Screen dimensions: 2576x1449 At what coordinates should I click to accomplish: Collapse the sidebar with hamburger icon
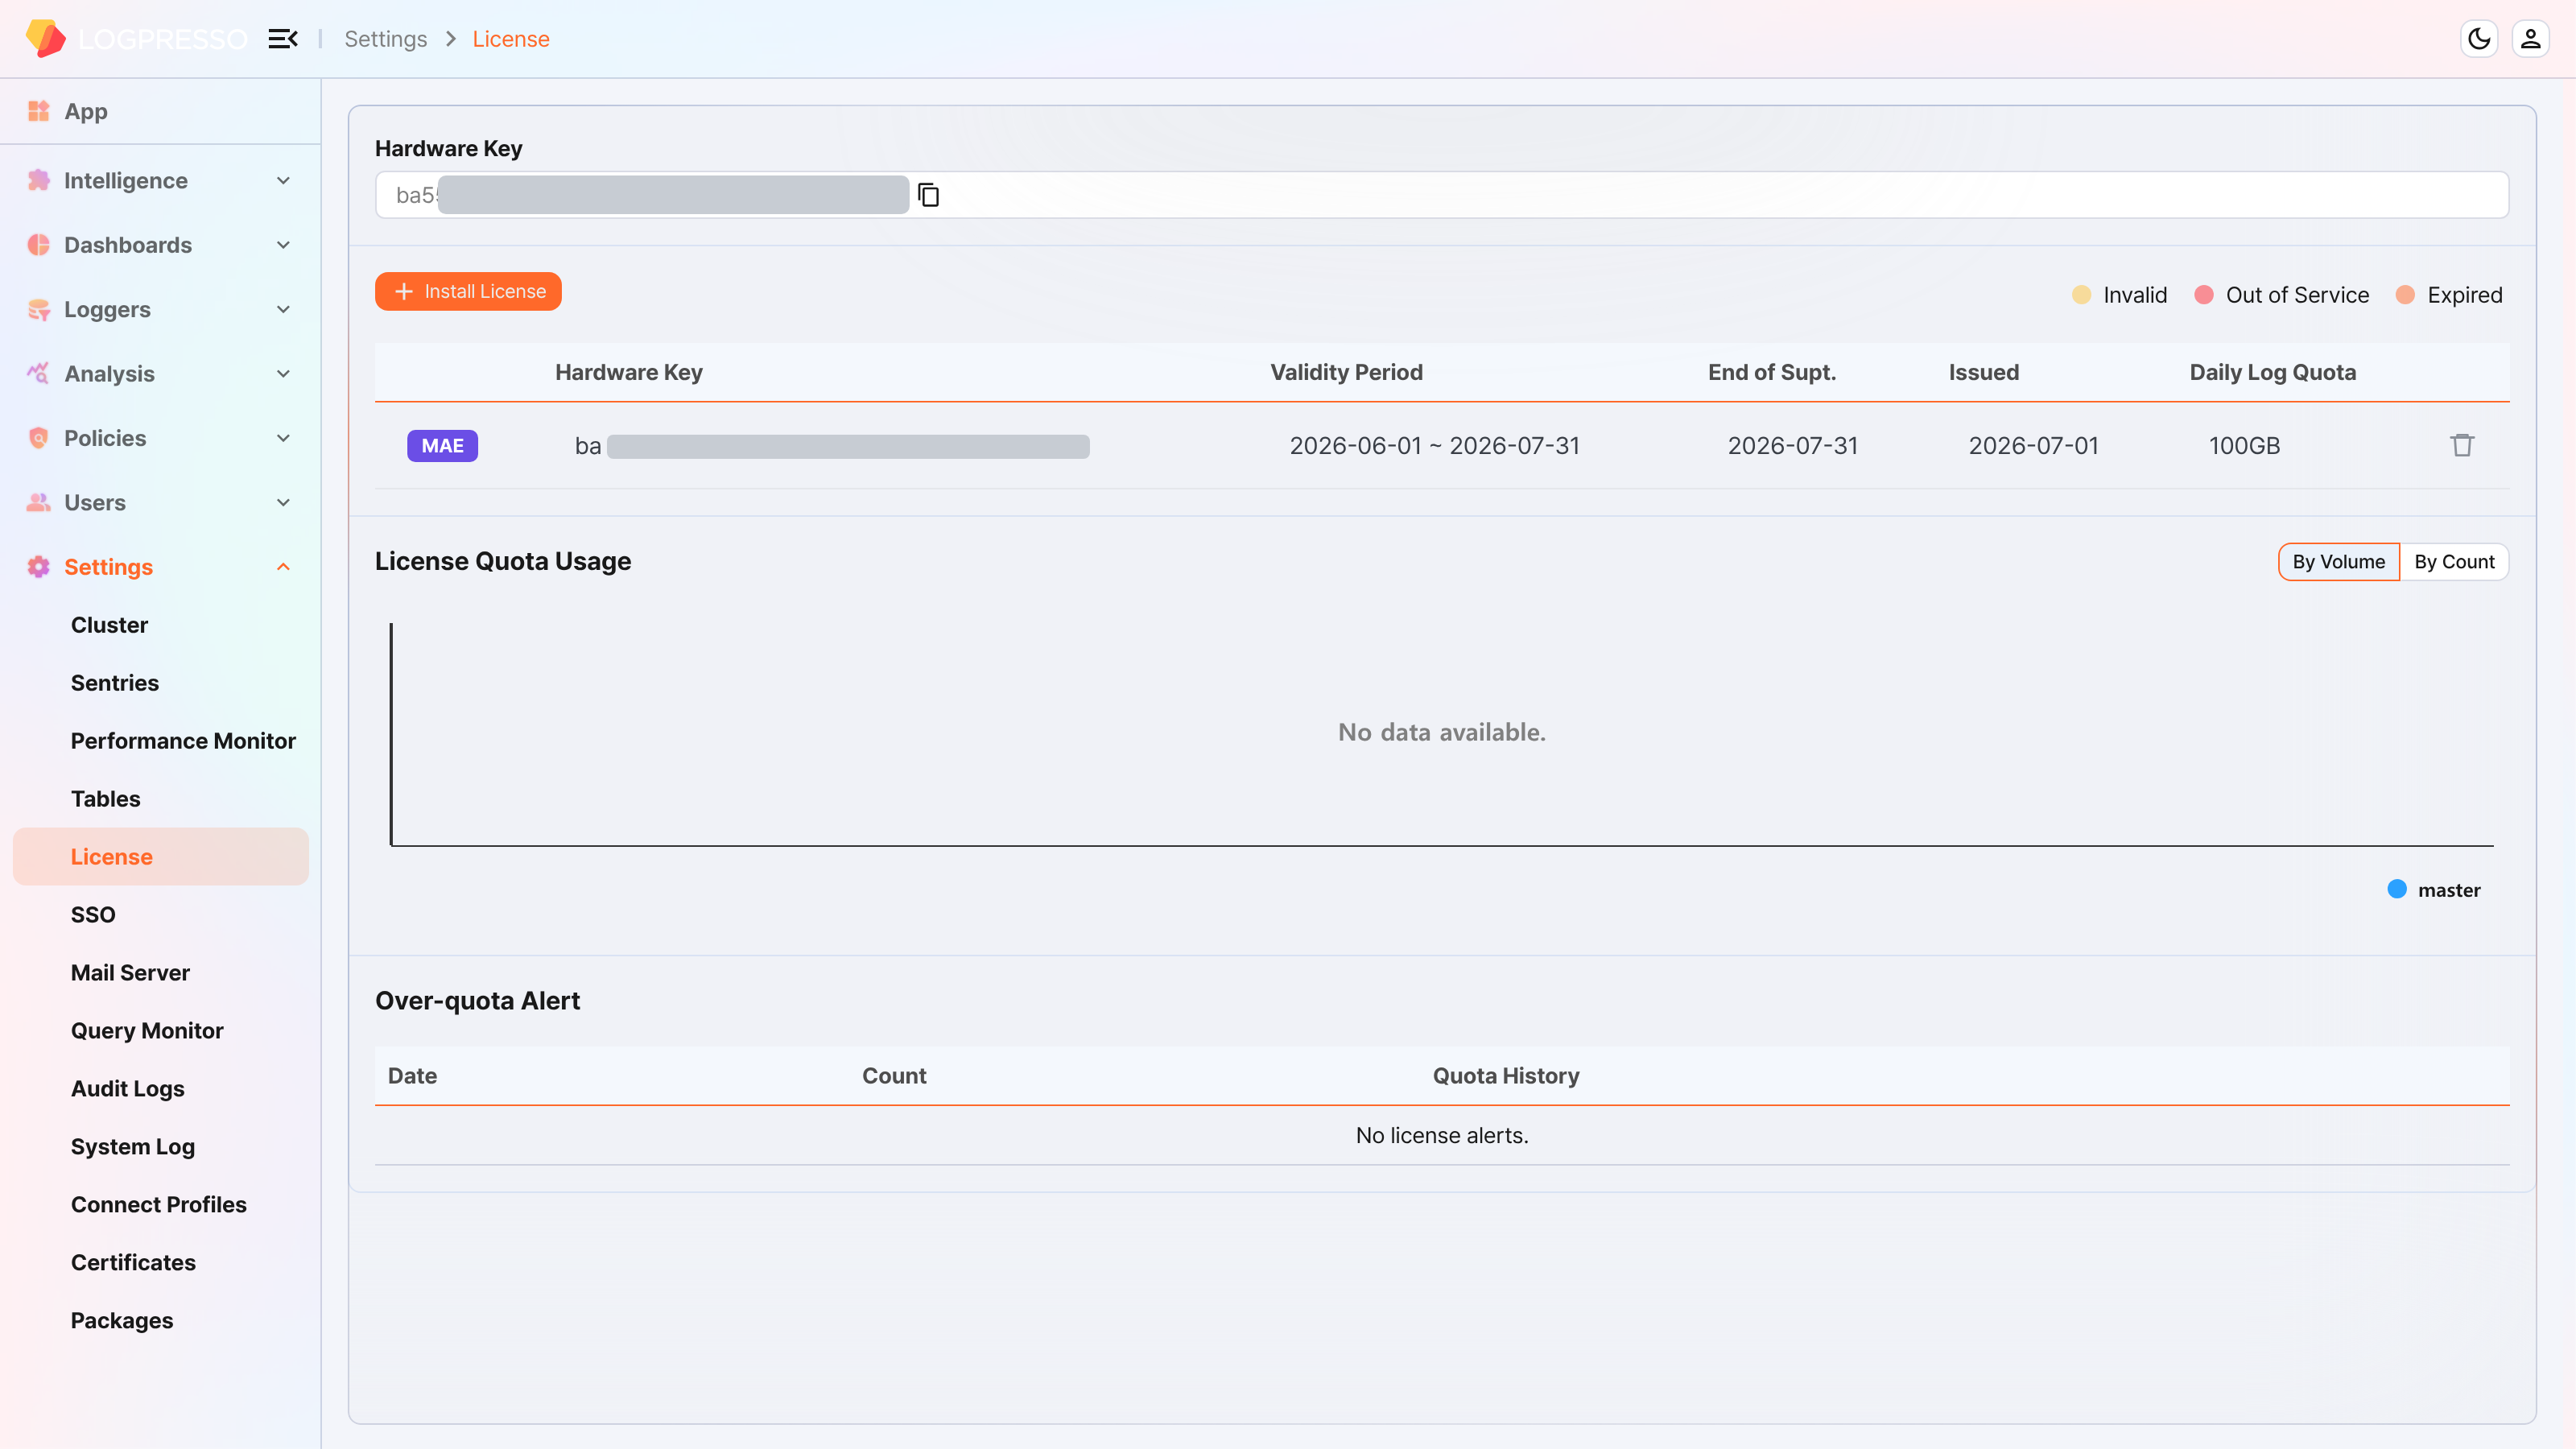283,39
